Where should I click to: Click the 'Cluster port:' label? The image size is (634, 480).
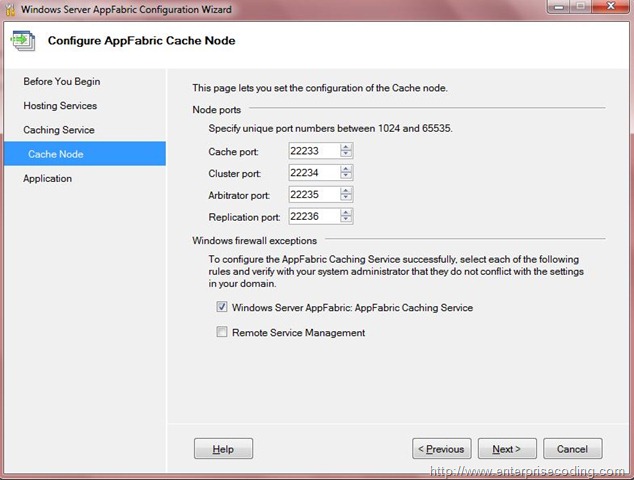point(235,173)
